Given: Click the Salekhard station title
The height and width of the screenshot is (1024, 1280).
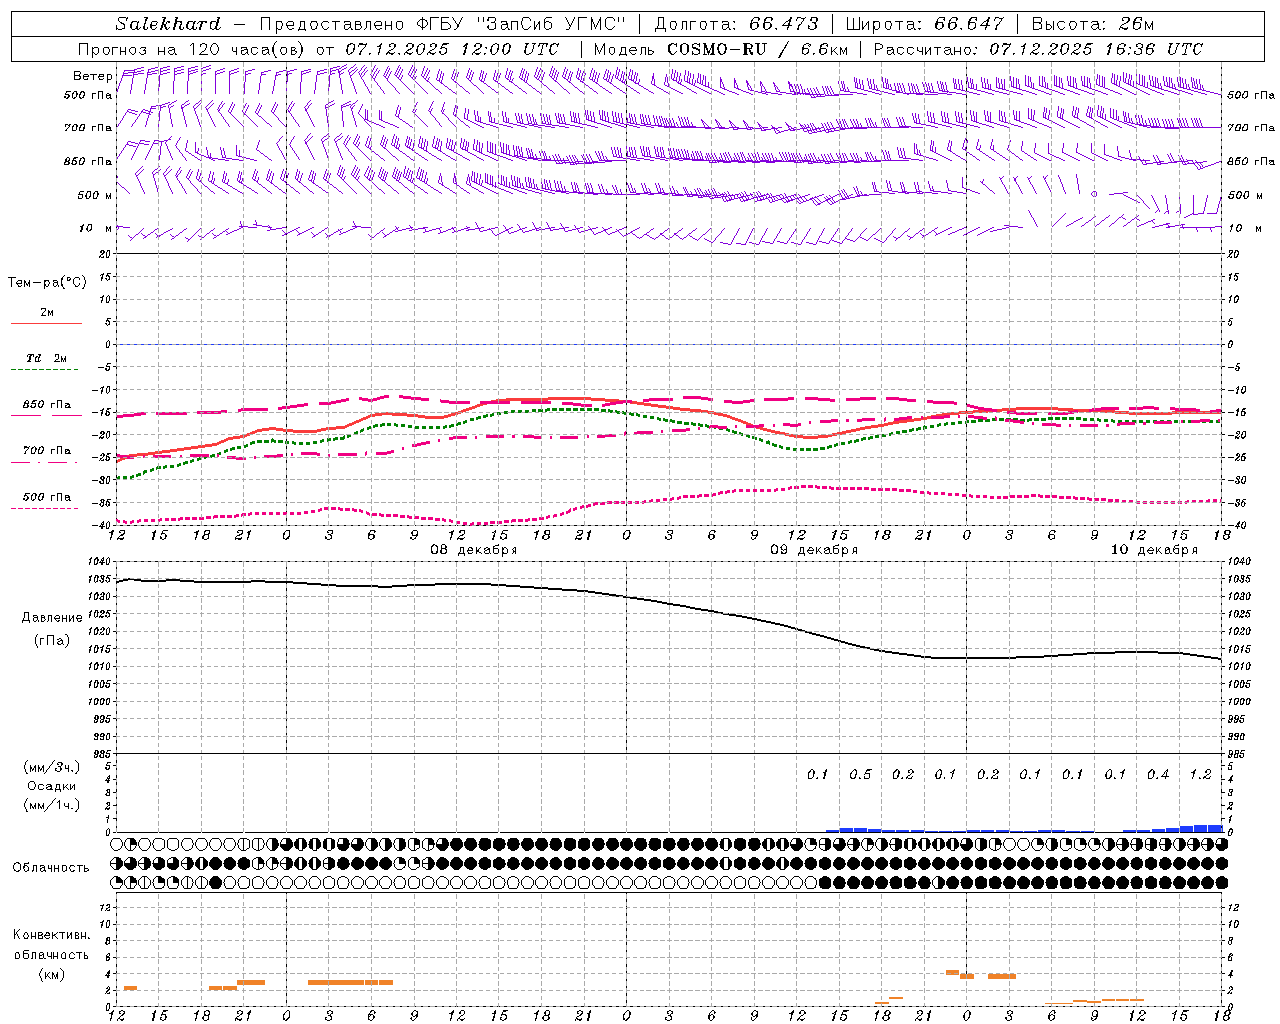Looking at the screenshot, I should 168,24.
